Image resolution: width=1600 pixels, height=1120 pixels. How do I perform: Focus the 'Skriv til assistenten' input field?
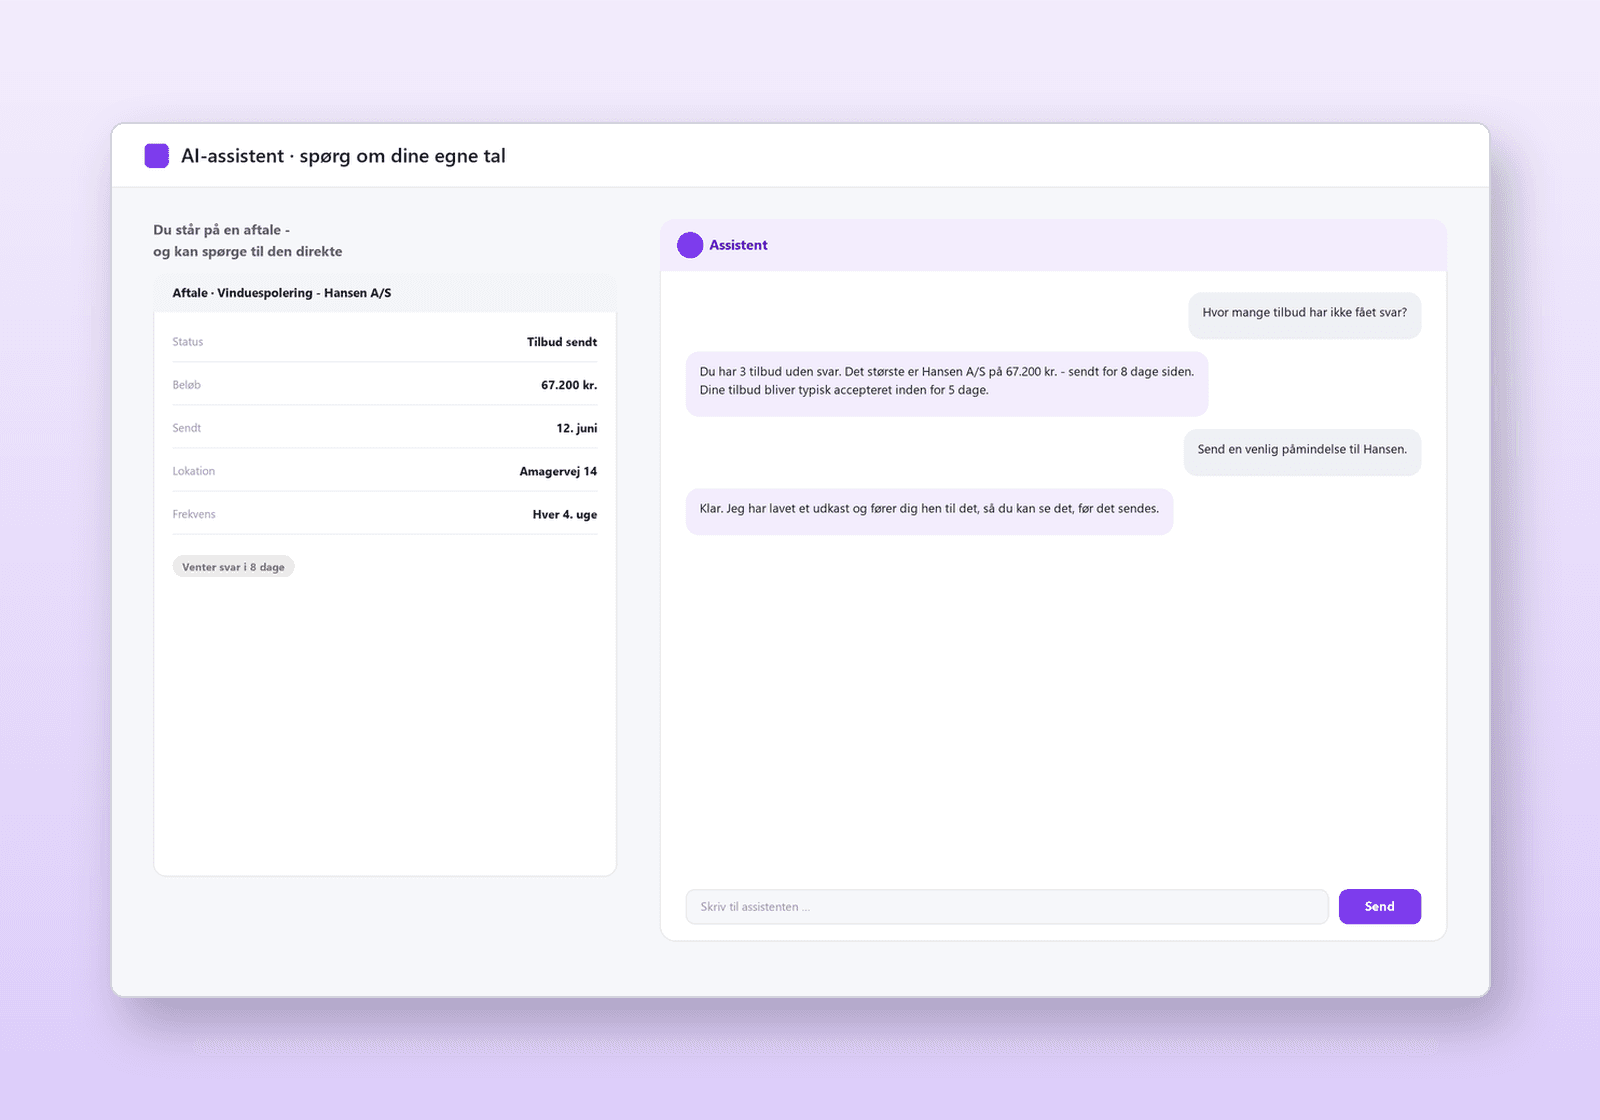point(1006,907)
